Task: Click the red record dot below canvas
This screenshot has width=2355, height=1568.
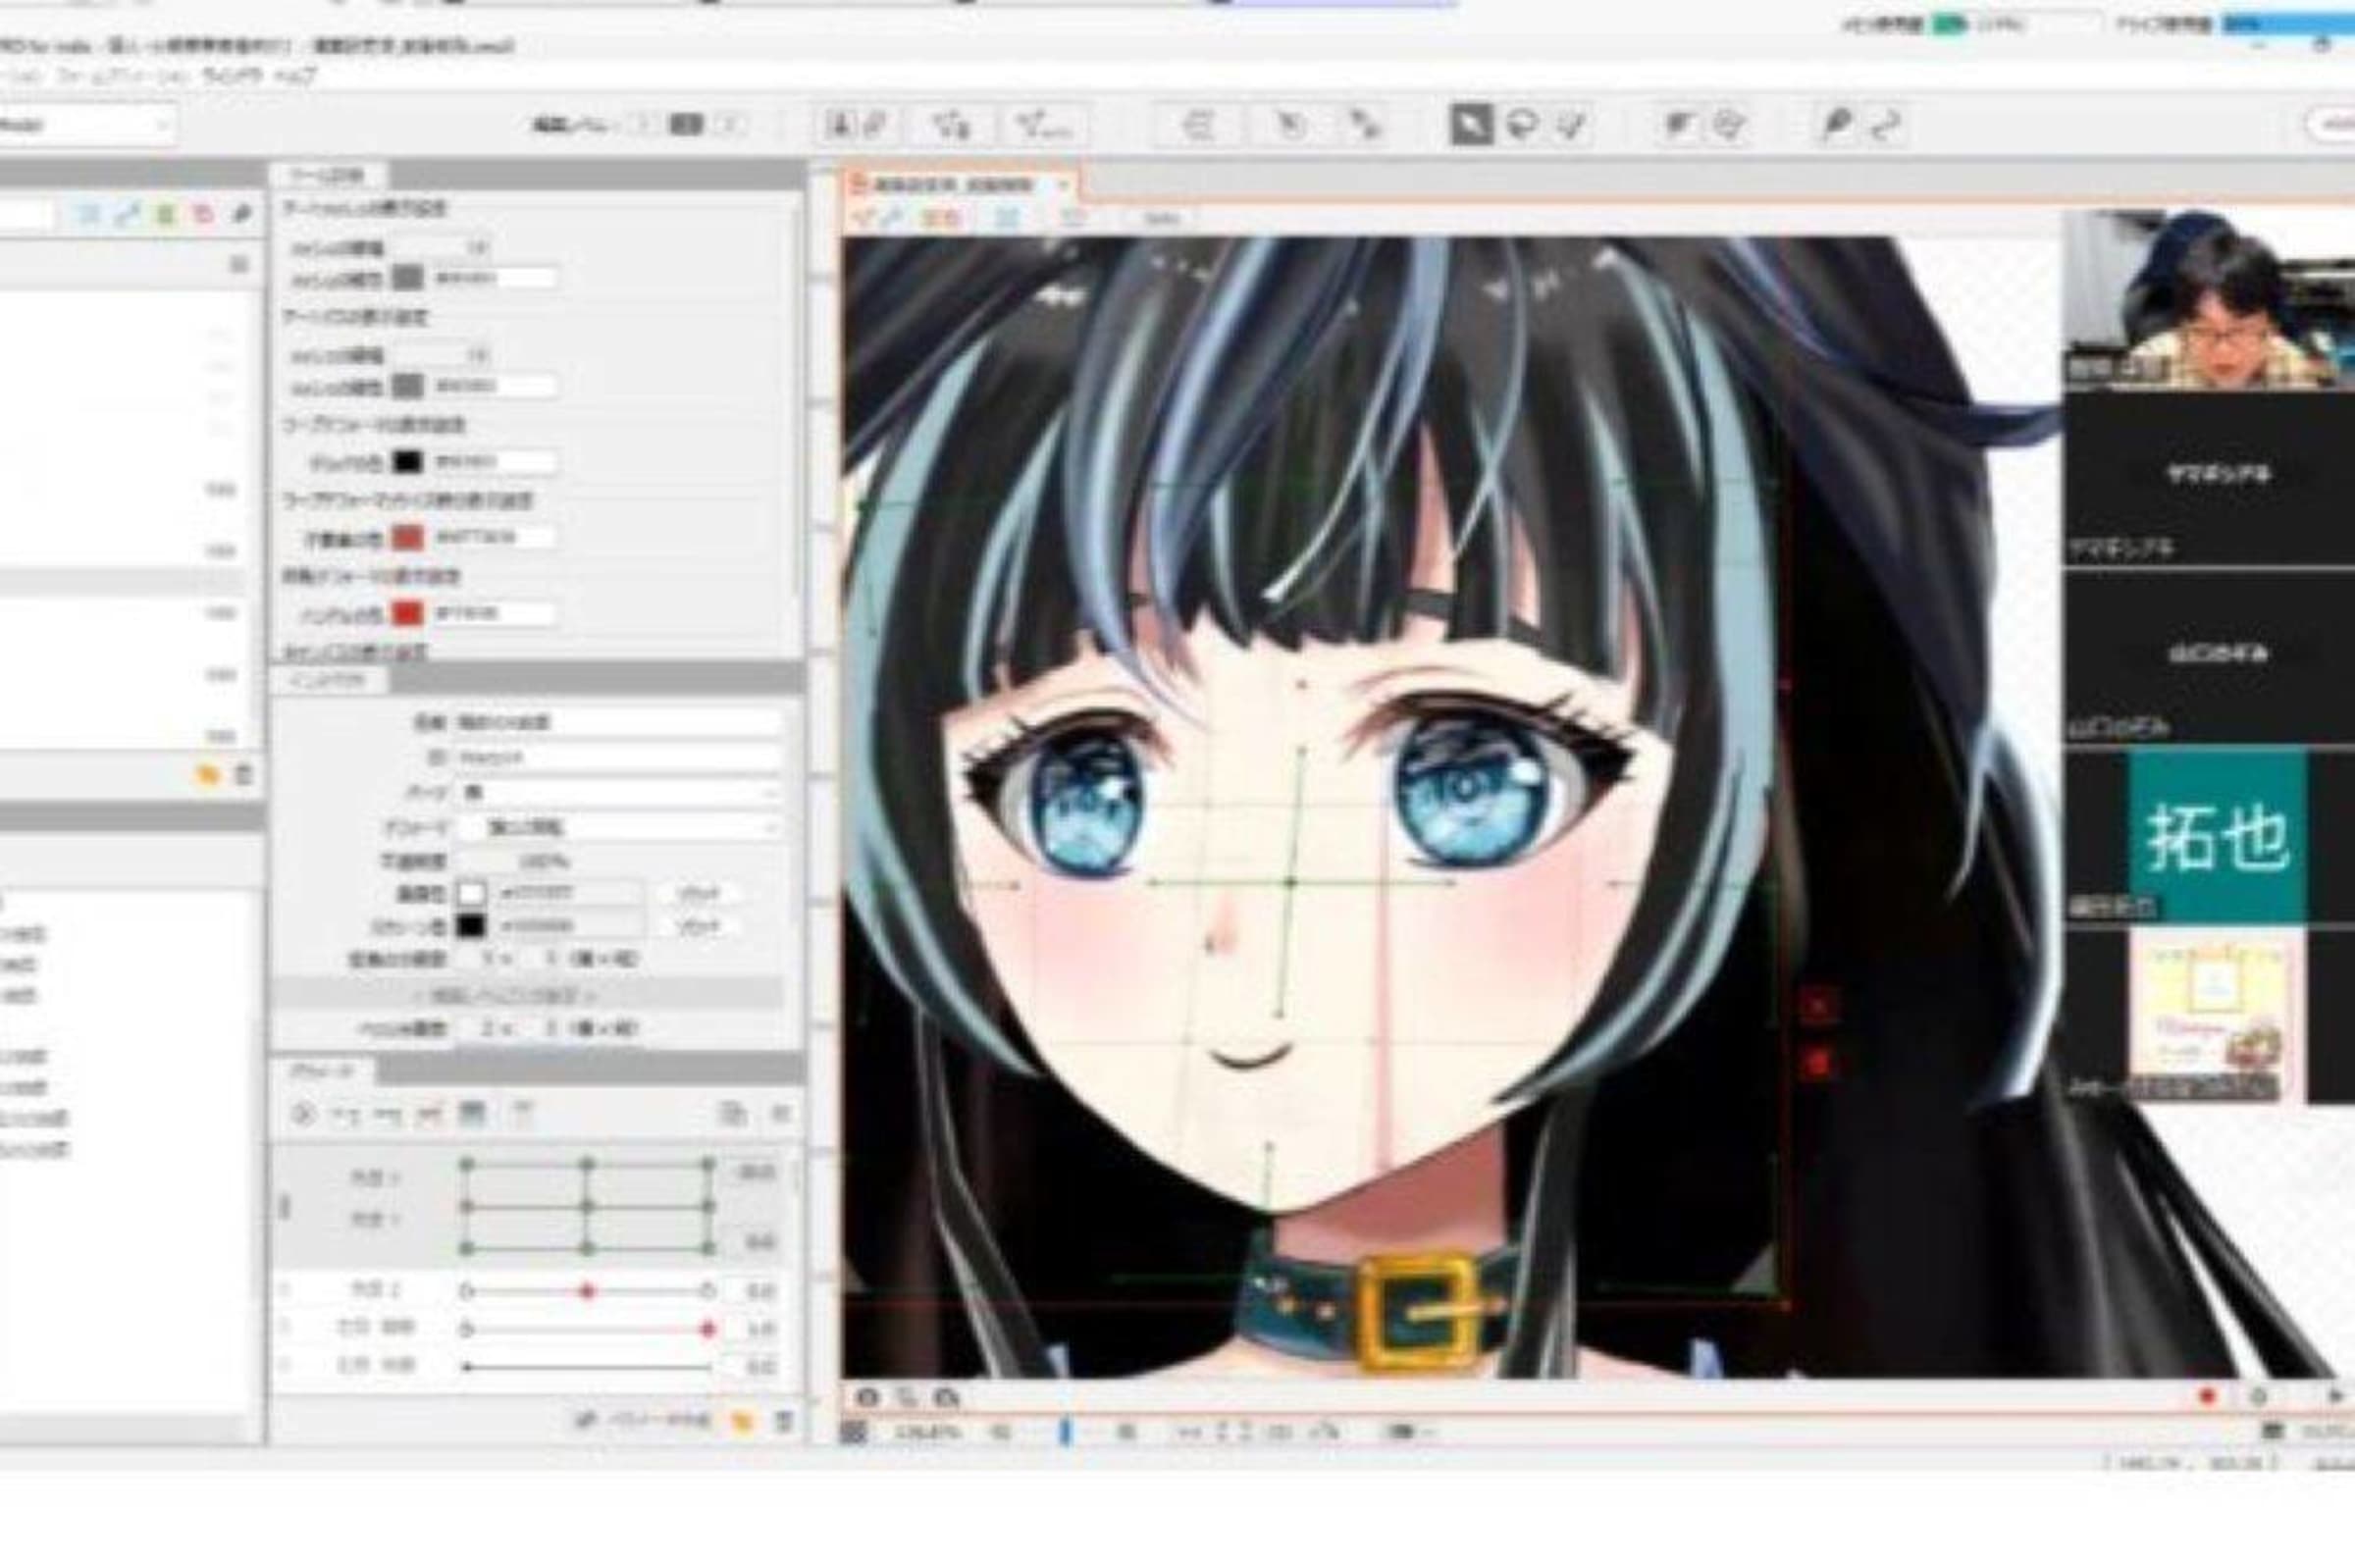Action: 2207,1396
